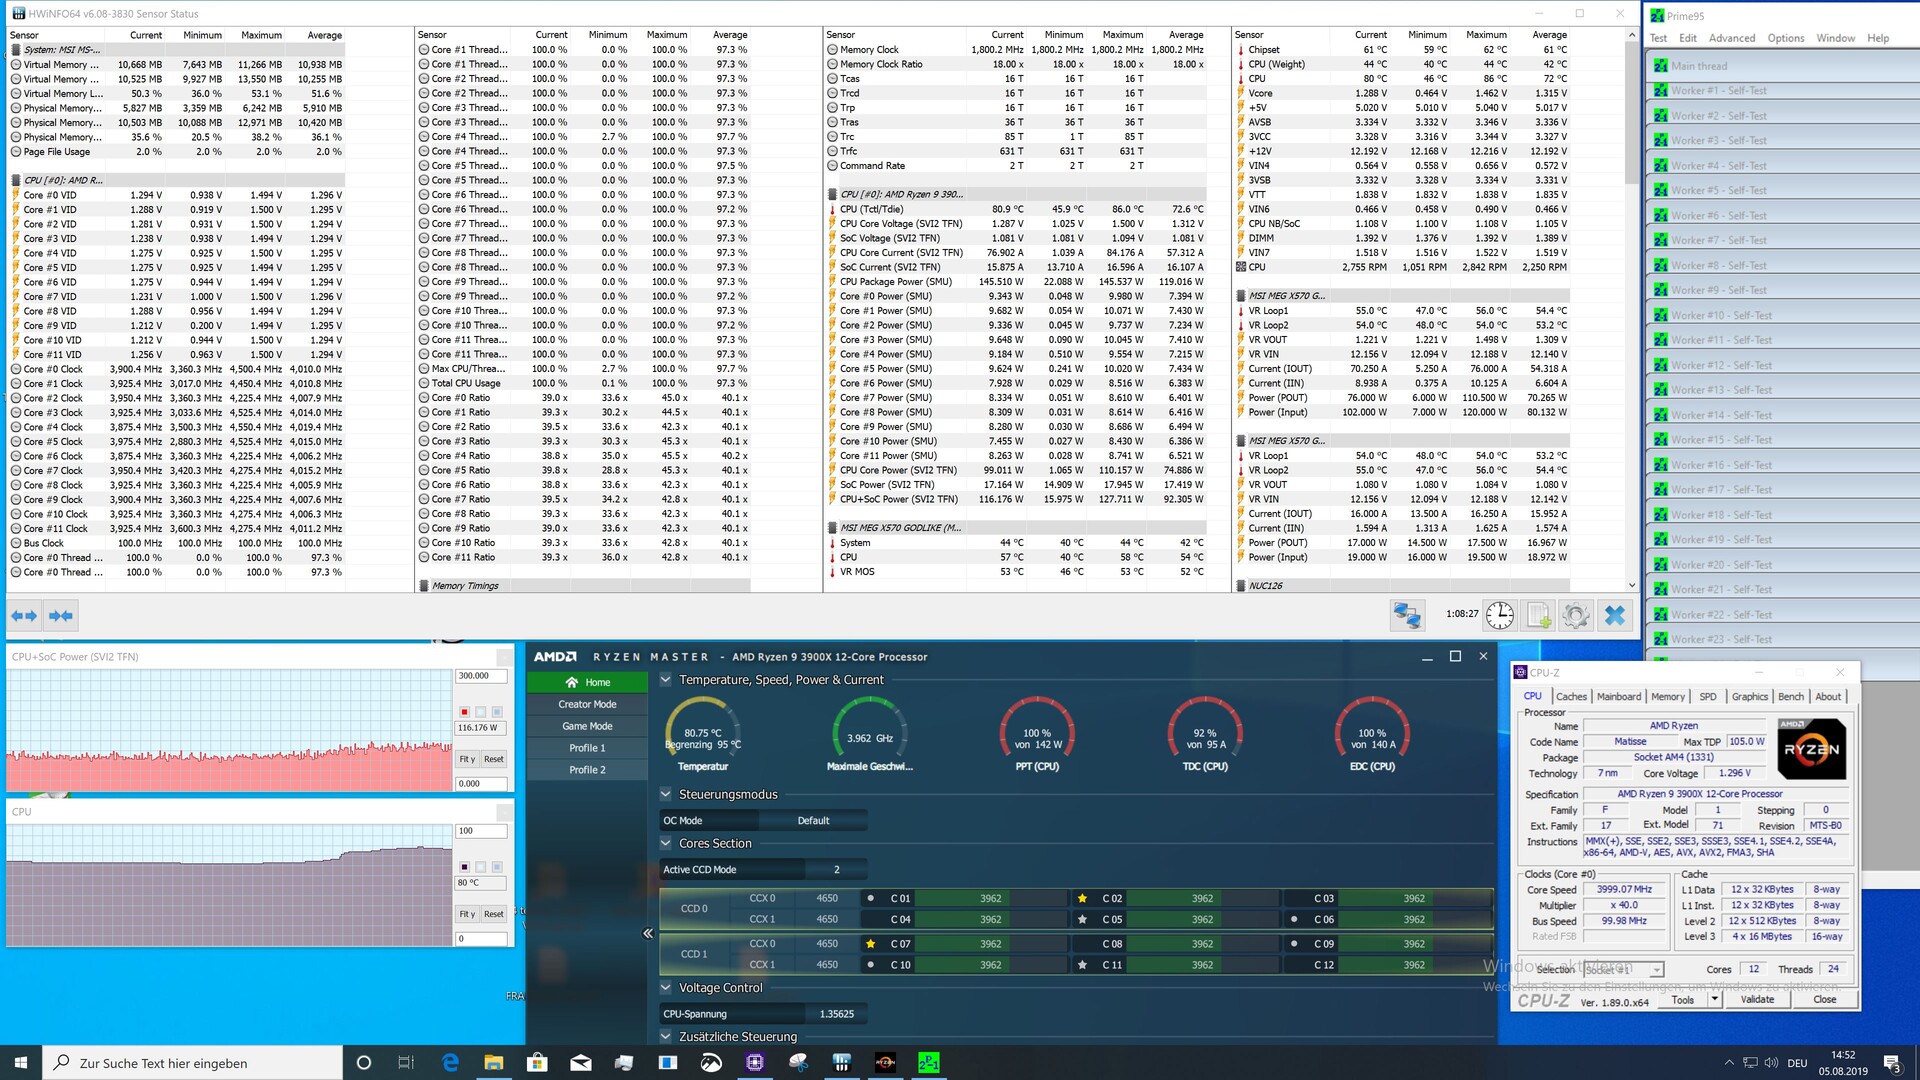Image resolution: width=1920 pixels, height=1080 pixels.
Task: Click the HWiNFO network monitors icon
Action: click(1407, 615)
